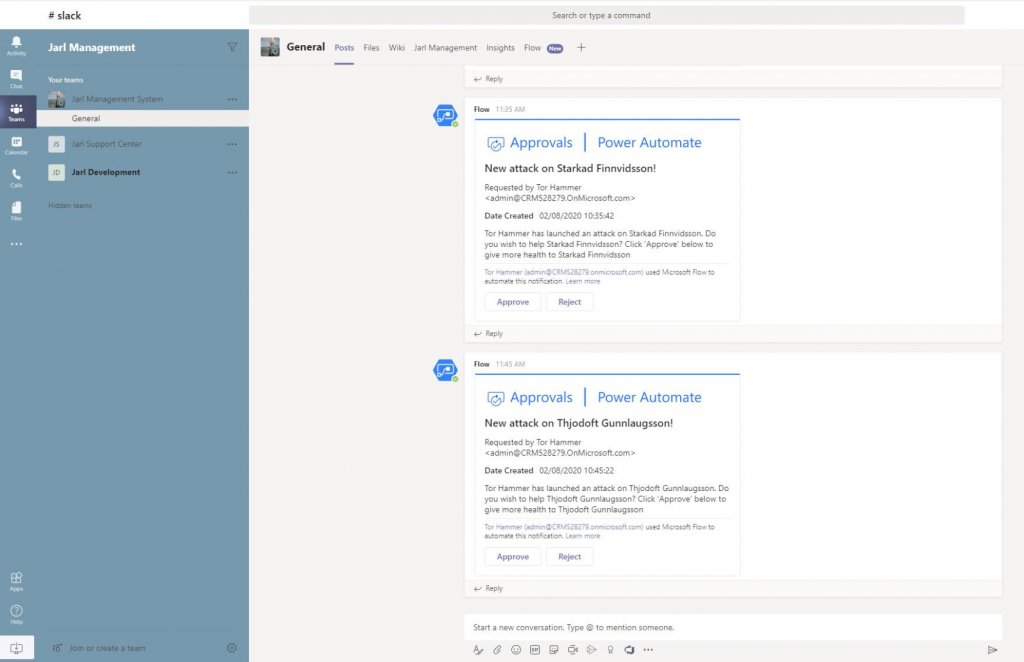The image size is (1024, 662).
Task: Show more apps ellipsis in left rail
Action: pyautogui.click(x=16, y=244)
